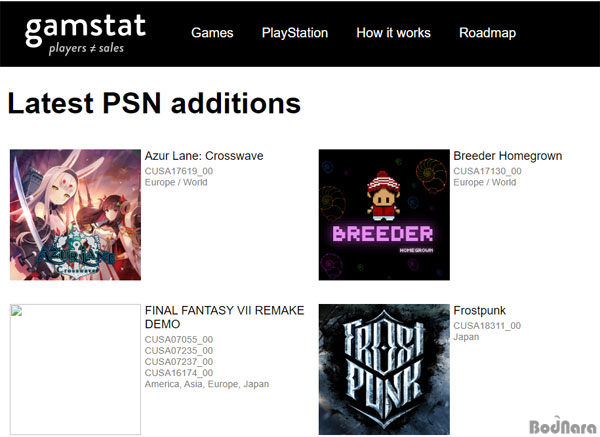Select the CUSA17619_00 code text
The width and height of the screenshot is (600, 437).
(x=179, y=171)
